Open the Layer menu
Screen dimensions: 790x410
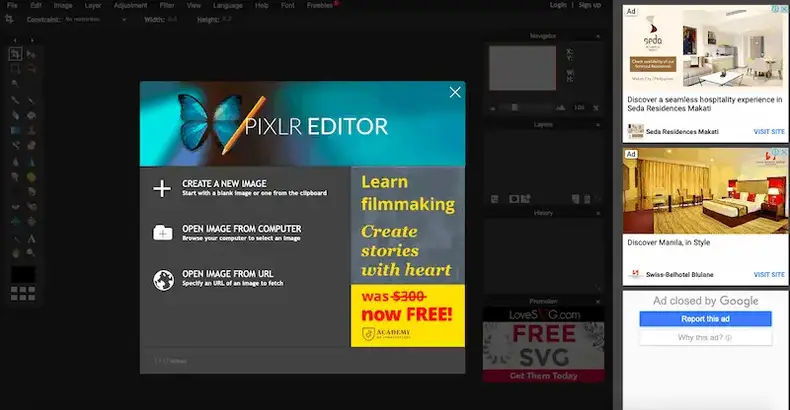click(93, 5)
